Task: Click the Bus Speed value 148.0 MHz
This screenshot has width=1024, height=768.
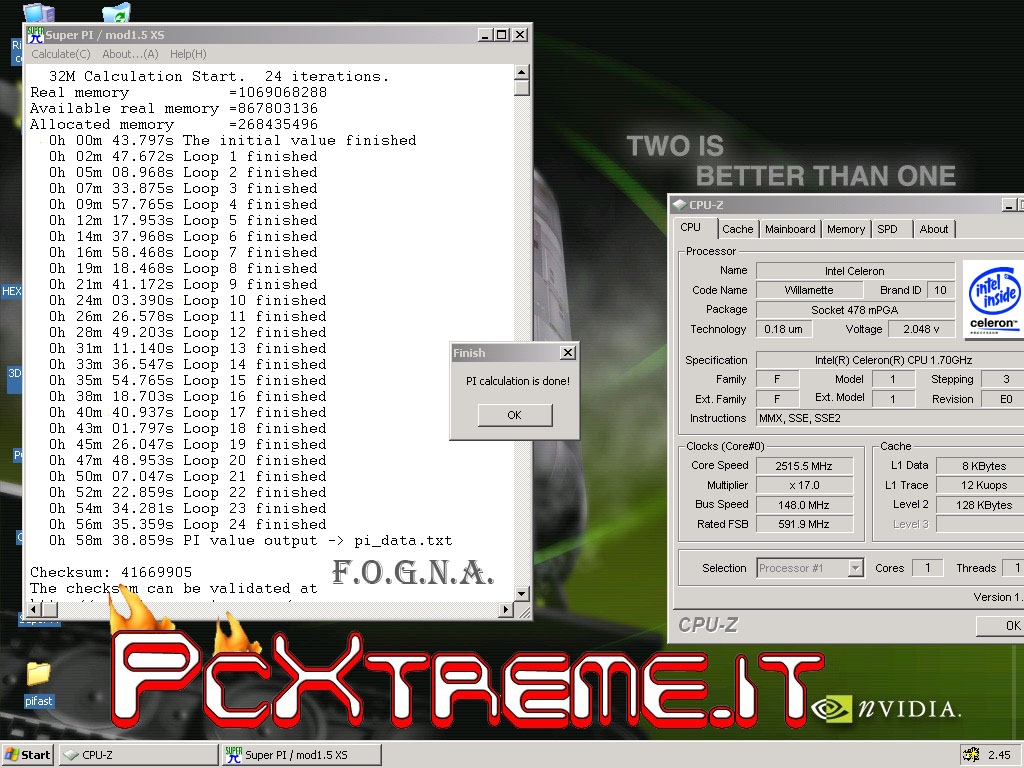Action: 804,505
